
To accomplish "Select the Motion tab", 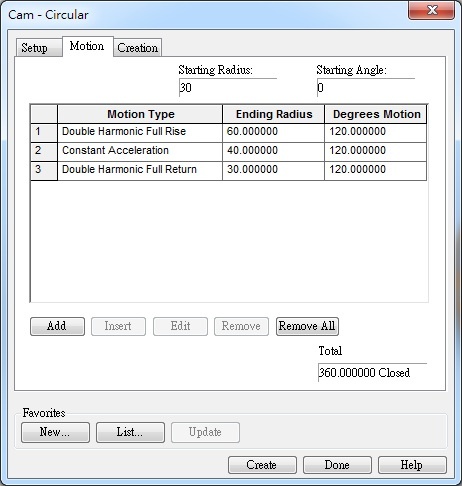I will pos(88,46).
